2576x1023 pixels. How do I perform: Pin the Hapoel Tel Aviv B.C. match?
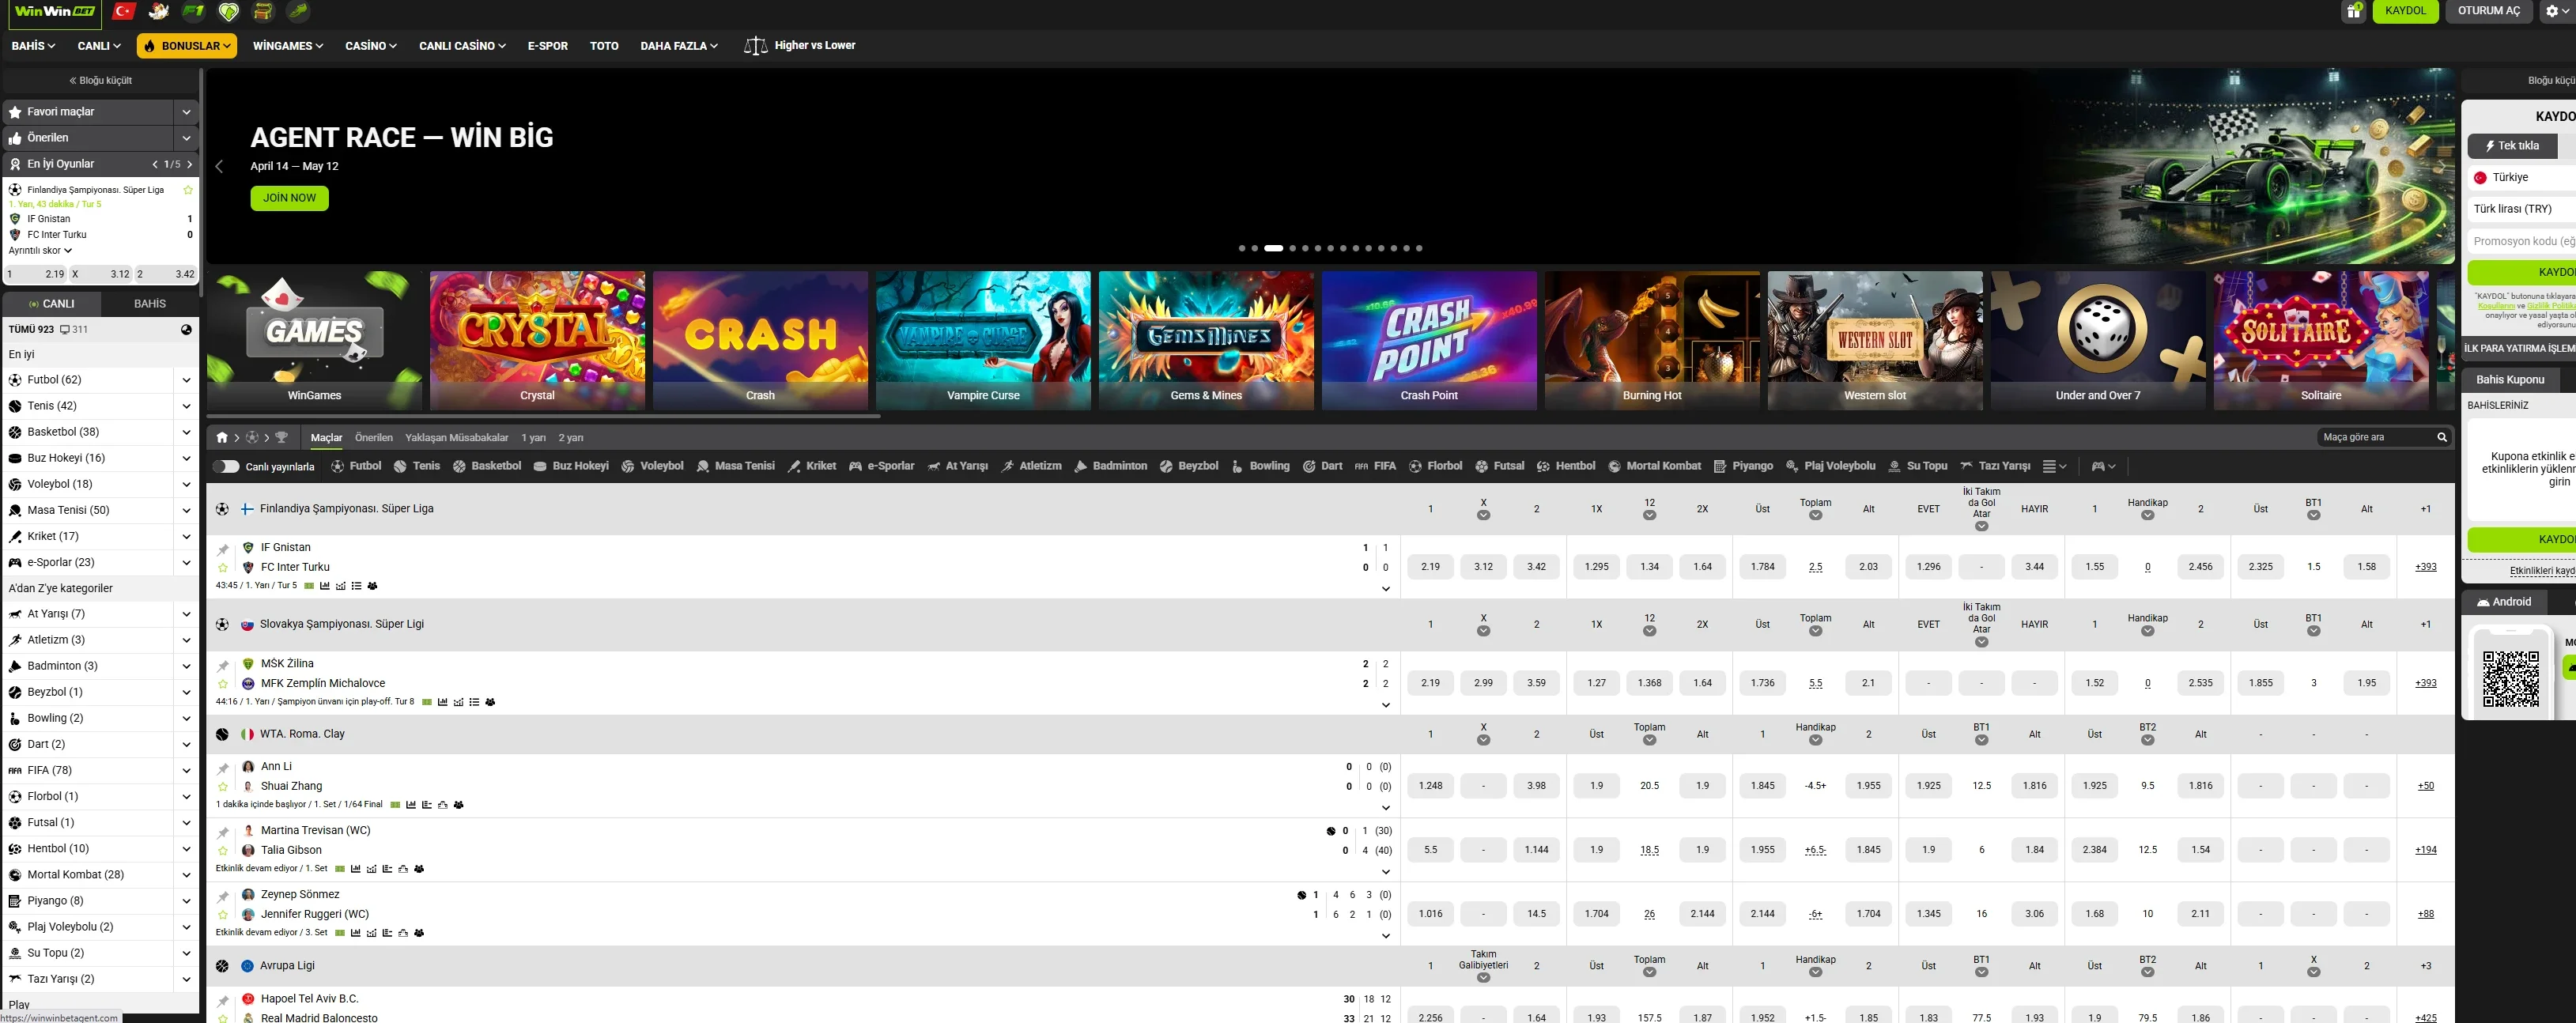[223, 1000]
